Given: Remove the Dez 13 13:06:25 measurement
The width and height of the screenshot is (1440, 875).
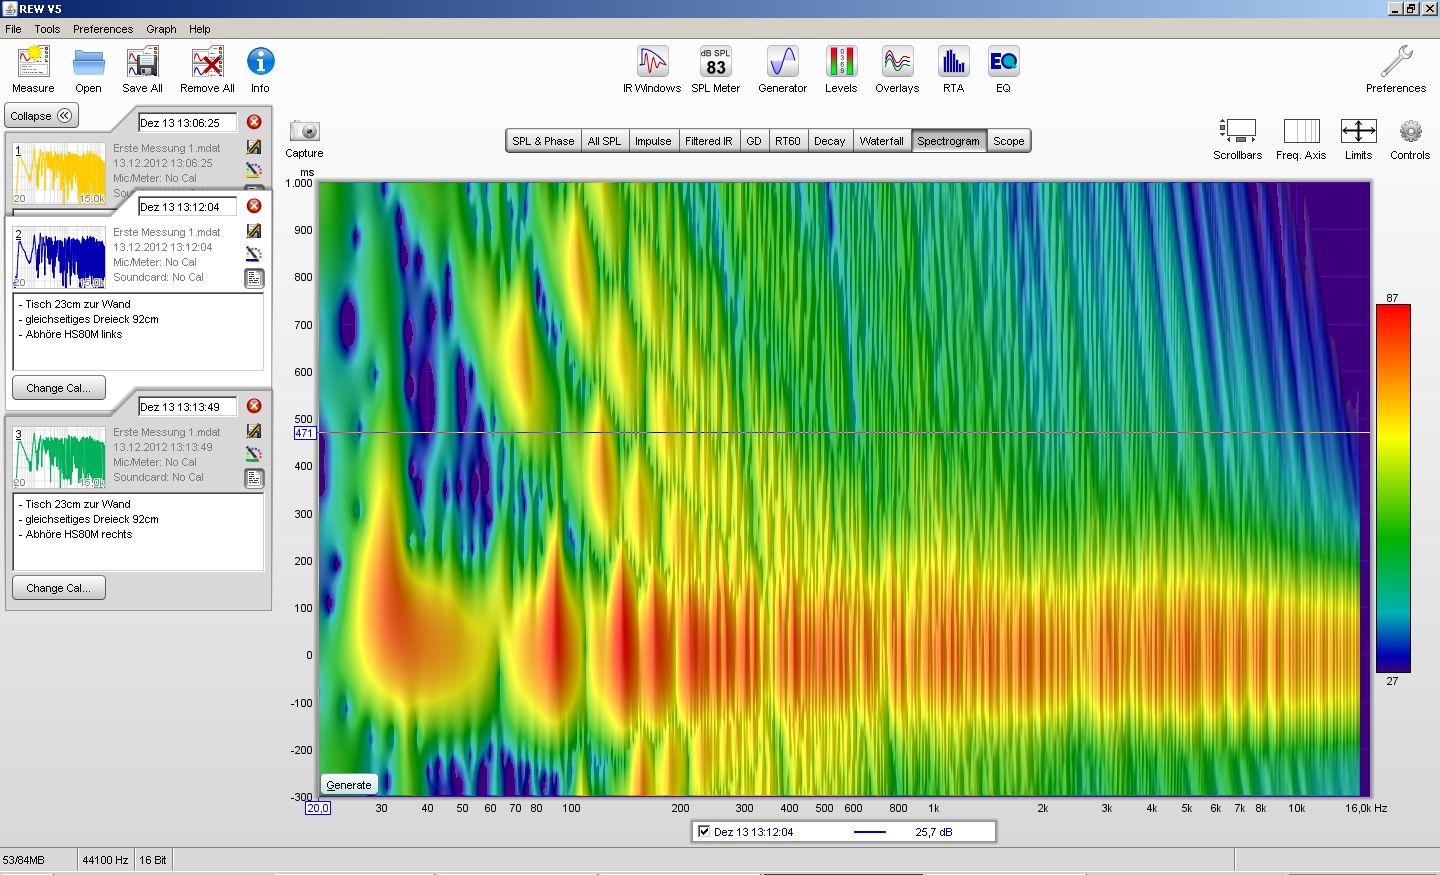Looking at the screenshot, I should click(x=254, y=122).
